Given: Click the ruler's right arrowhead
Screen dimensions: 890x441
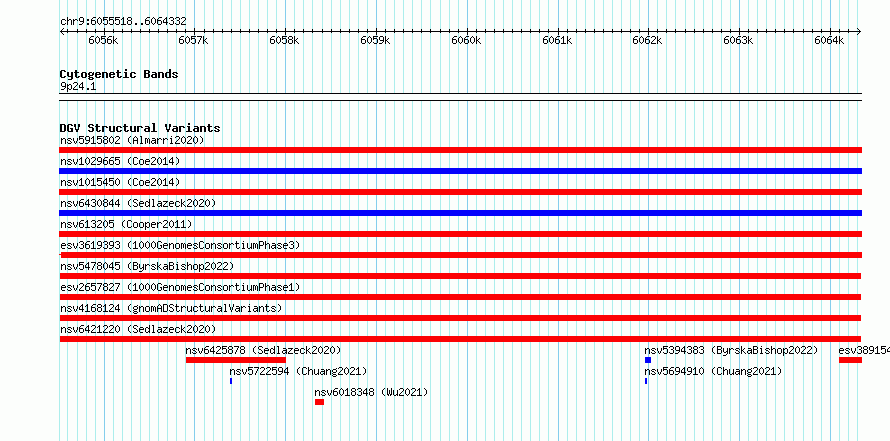Looking at the screenshot, I should (x=859, y=32).
